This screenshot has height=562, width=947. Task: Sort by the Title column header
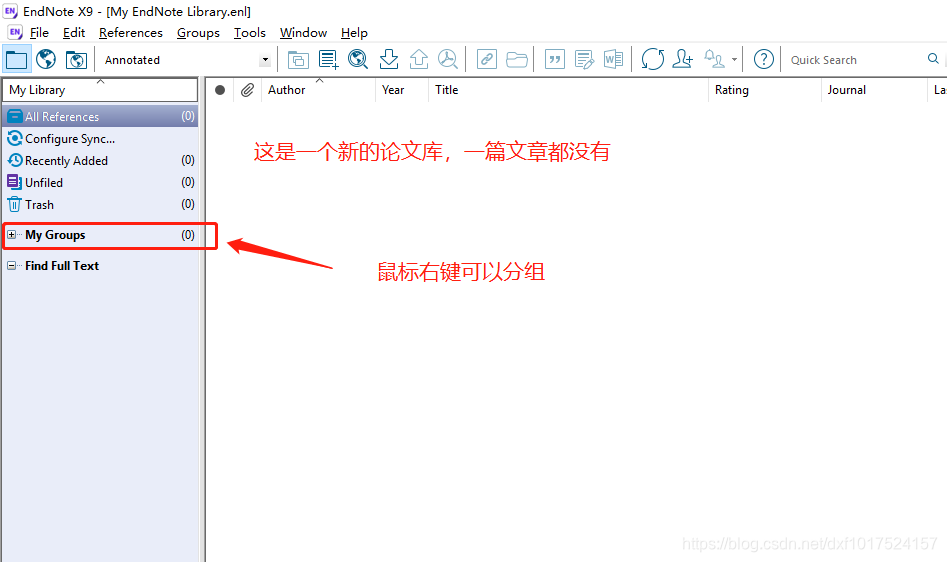coord(568,90)
